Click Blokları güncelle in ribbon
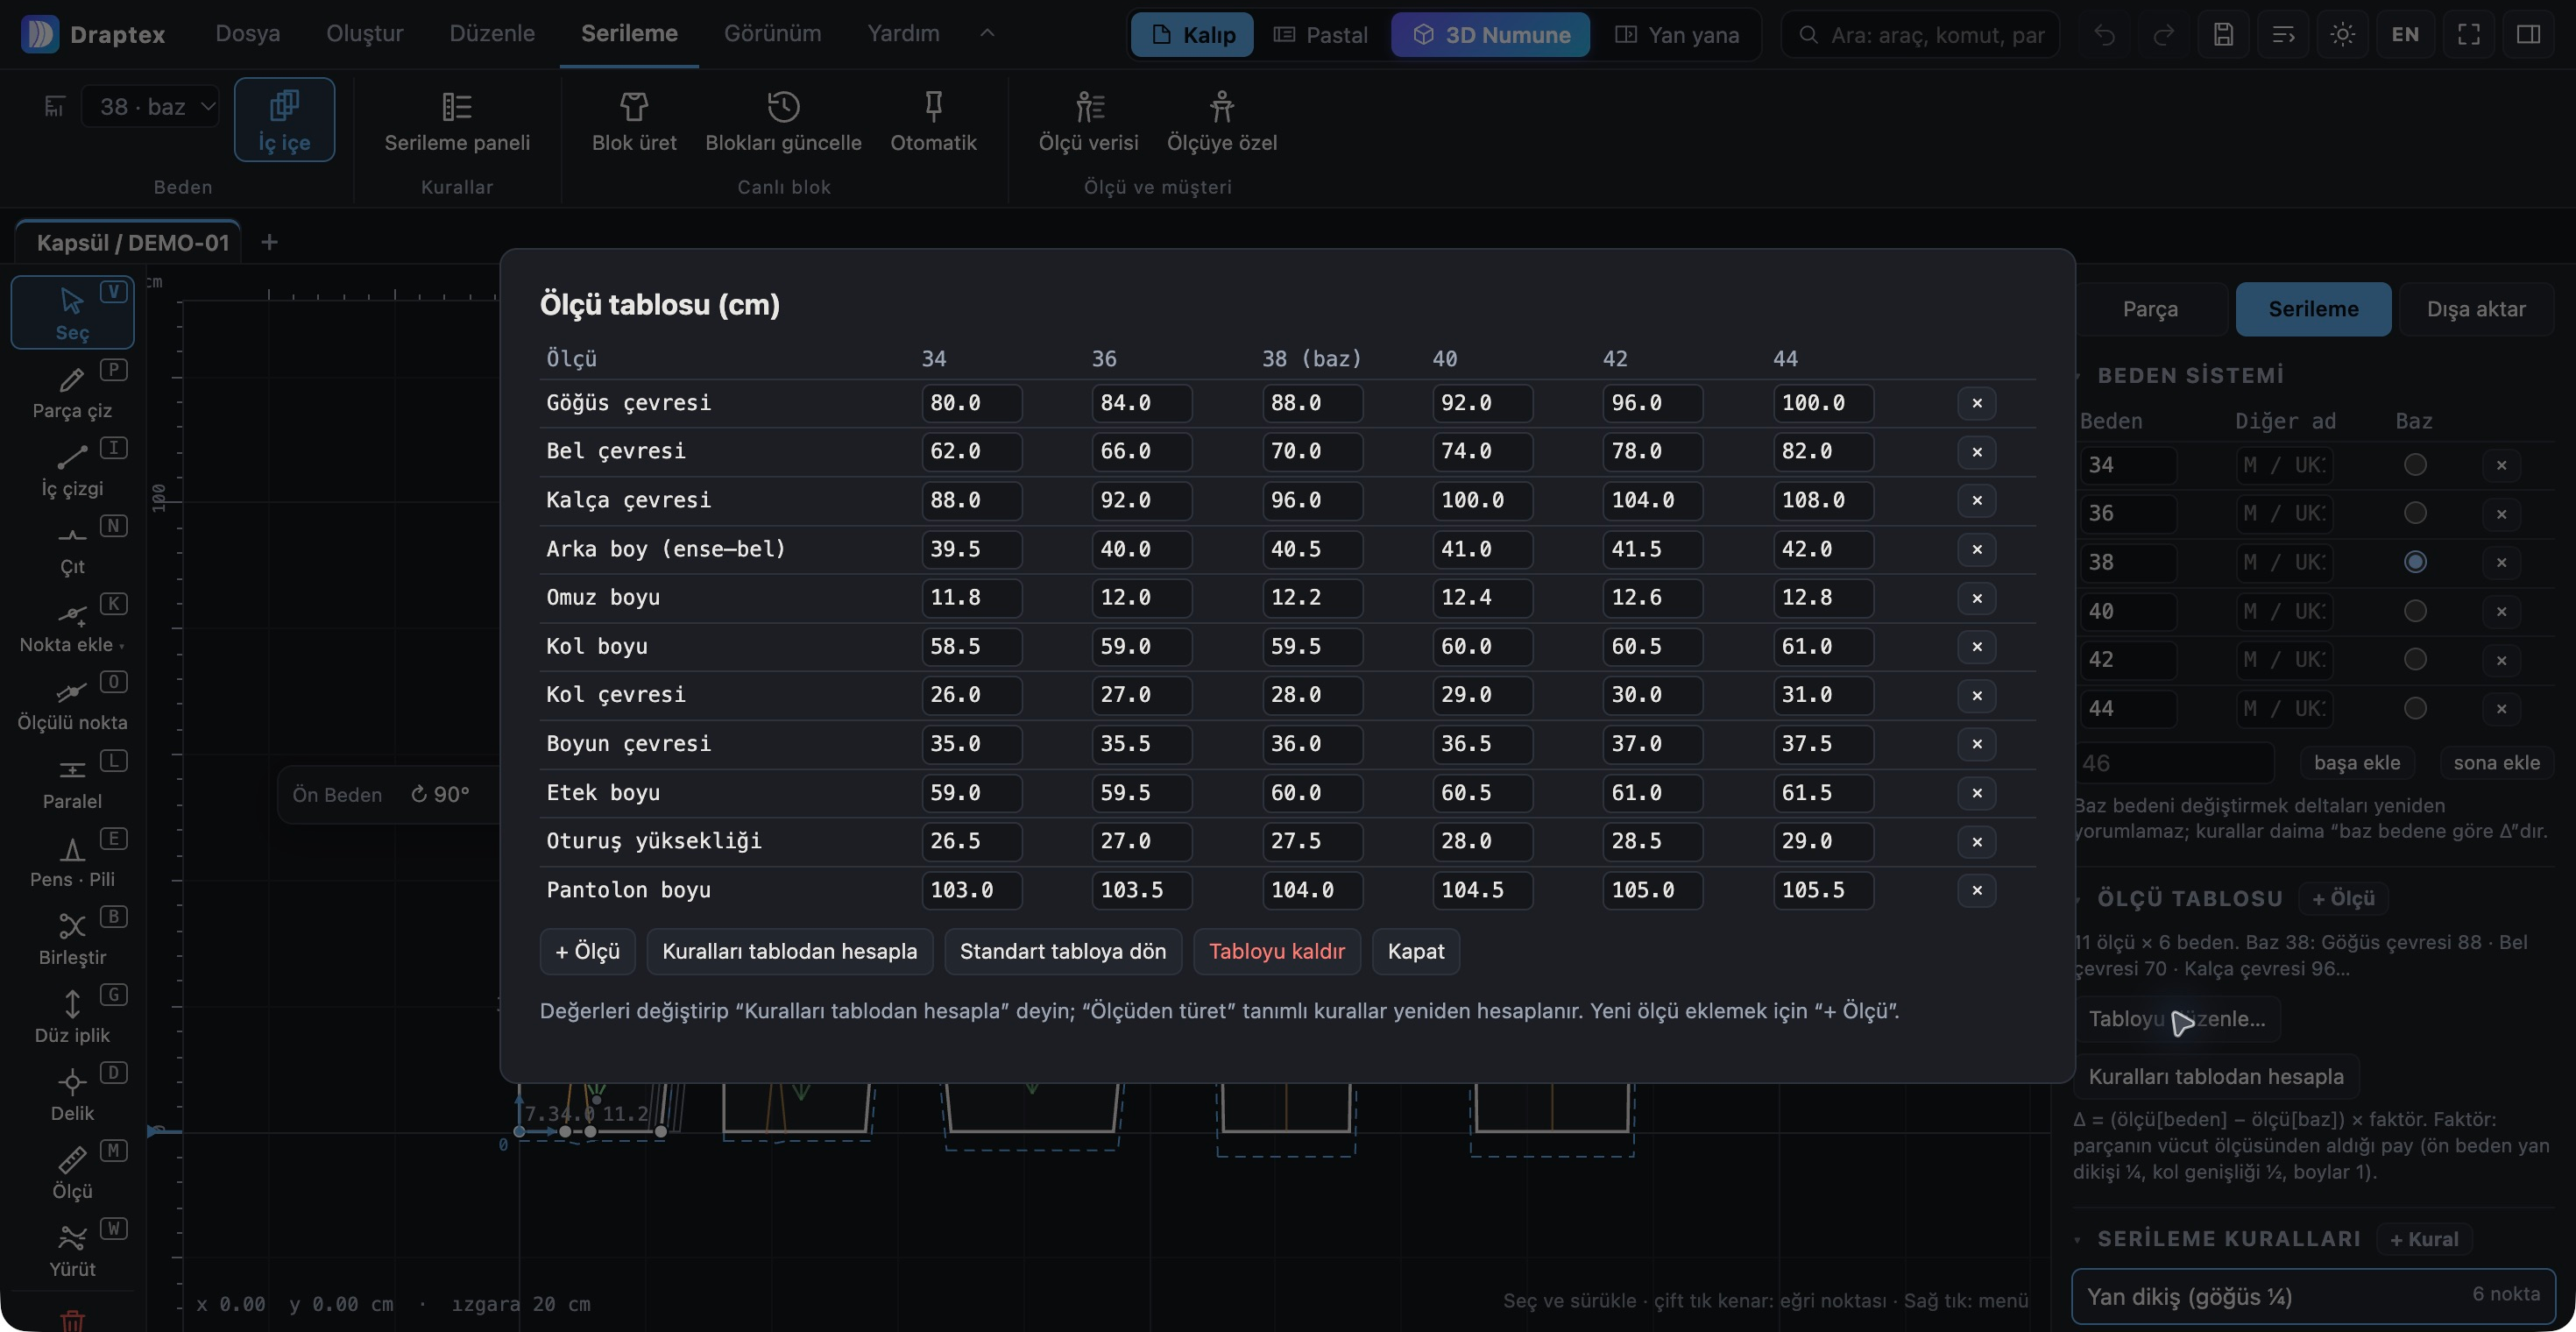This screenshot has height=1332, width=2576. 783,121
